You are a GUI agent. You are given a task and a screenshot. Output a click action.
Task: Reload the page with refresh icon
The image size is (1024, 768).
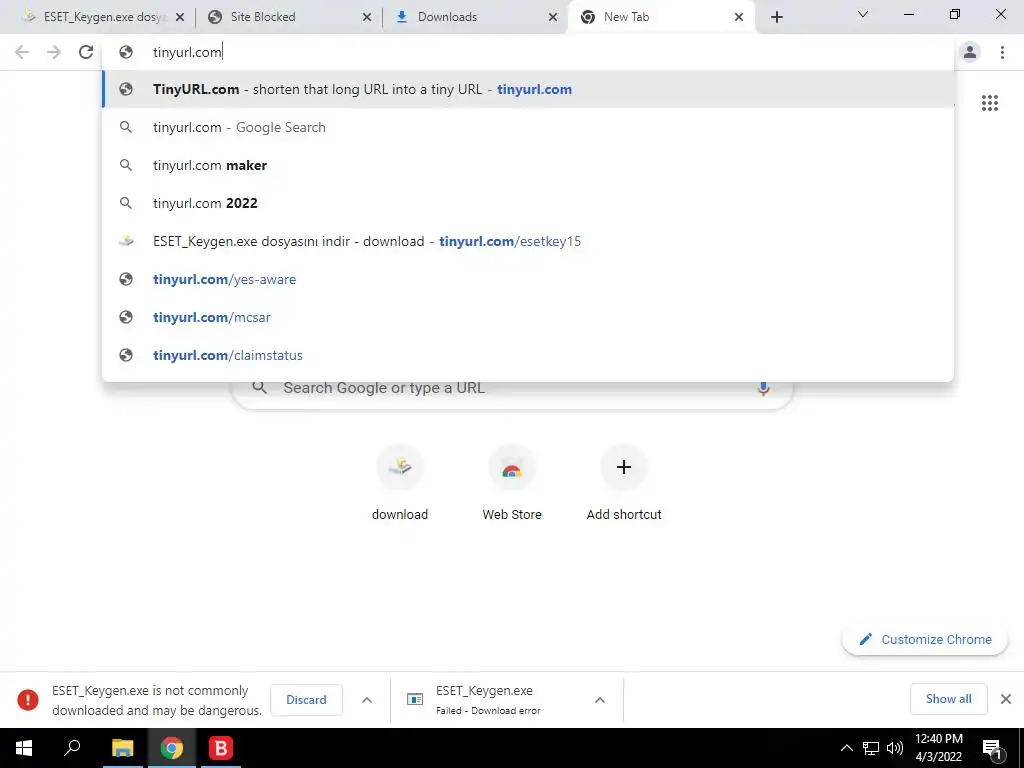point(86,52)
